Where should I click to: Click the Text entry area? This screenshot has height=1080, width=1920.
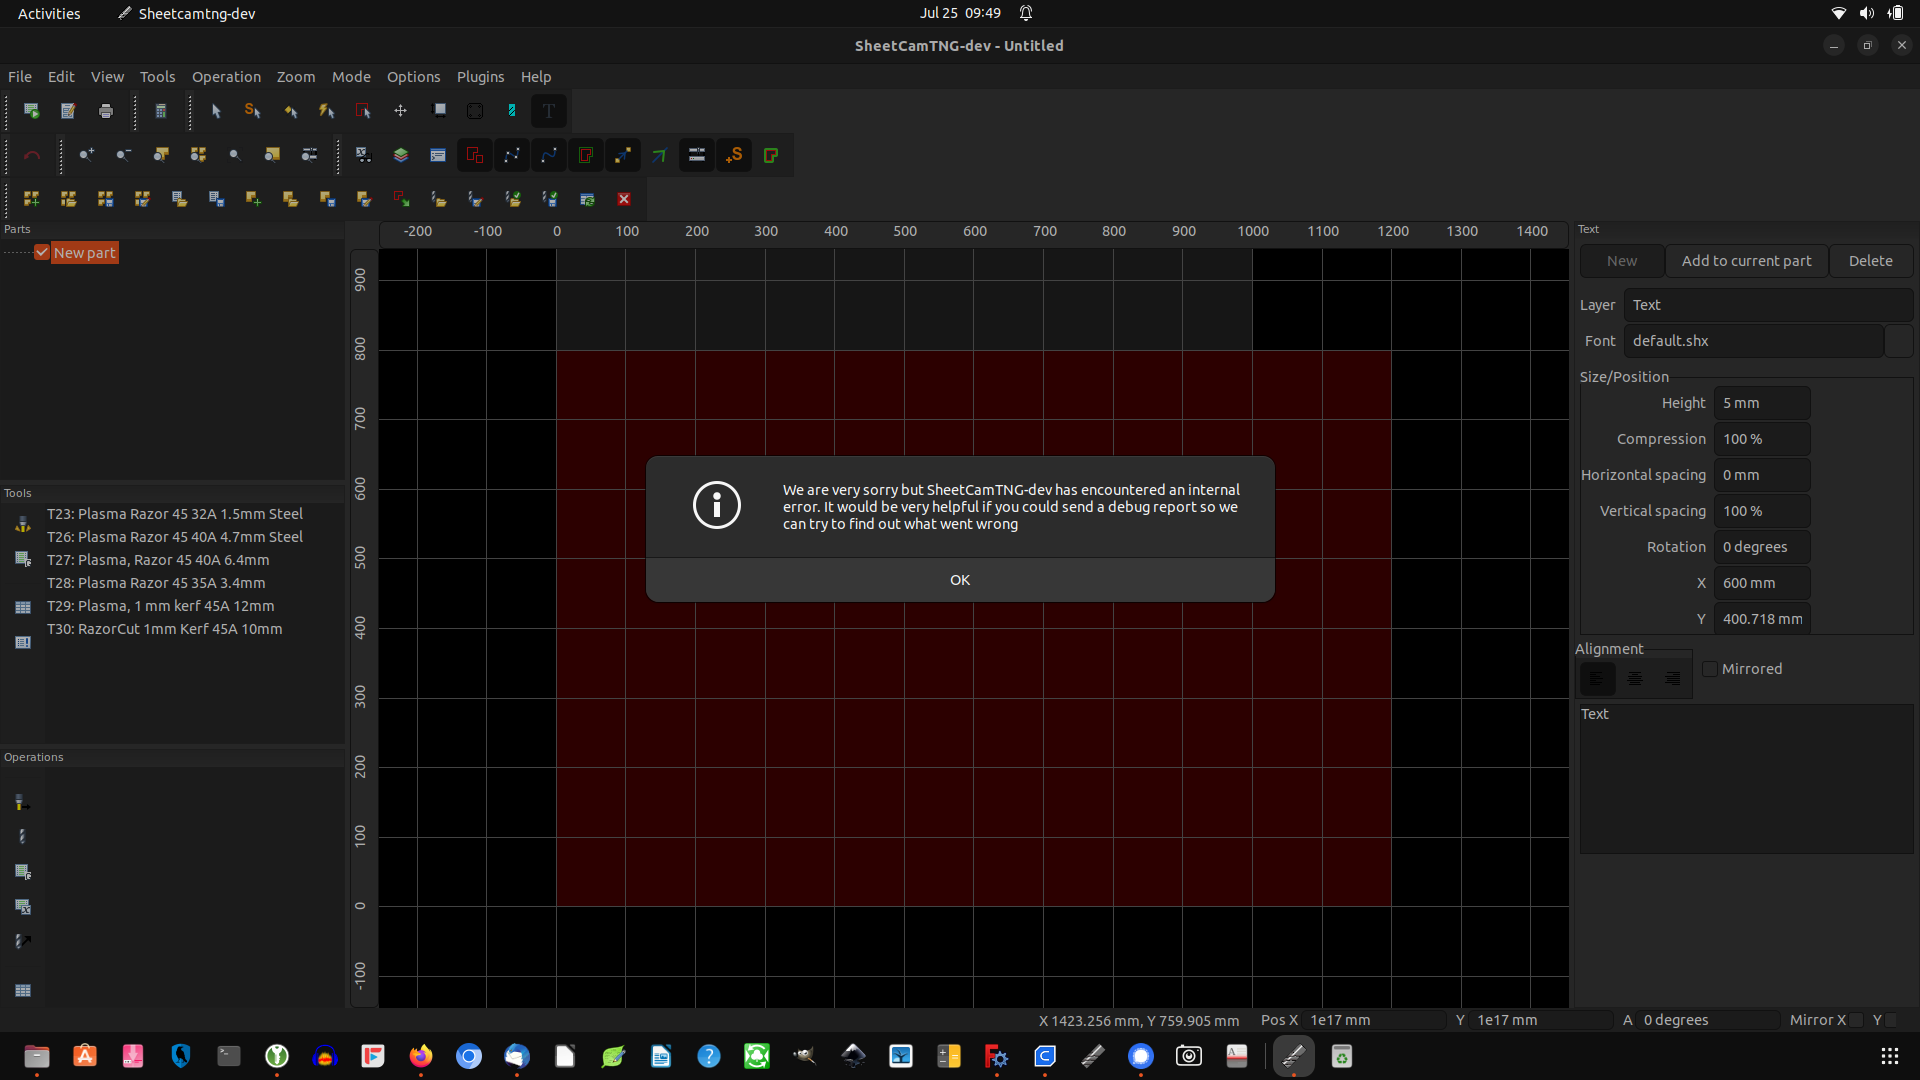click(1746, 779)
